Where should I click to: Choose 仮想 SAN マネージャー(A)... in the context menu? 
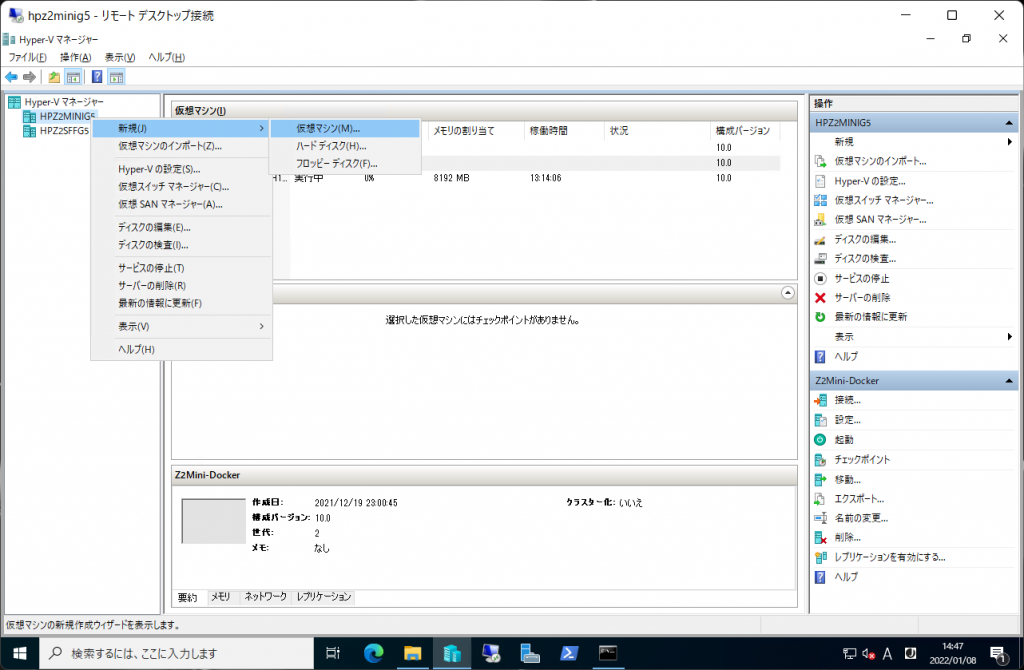[182, 204]
